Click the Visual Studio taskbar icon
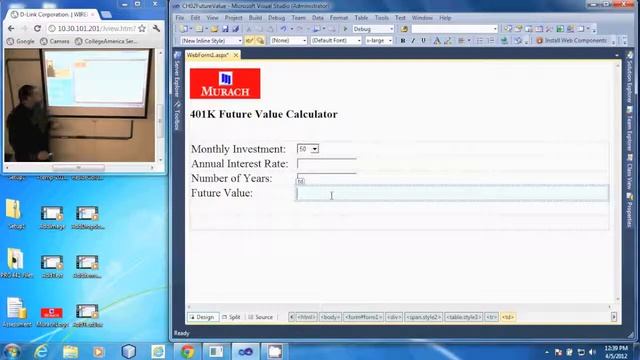640x360 pixels. 245,351
